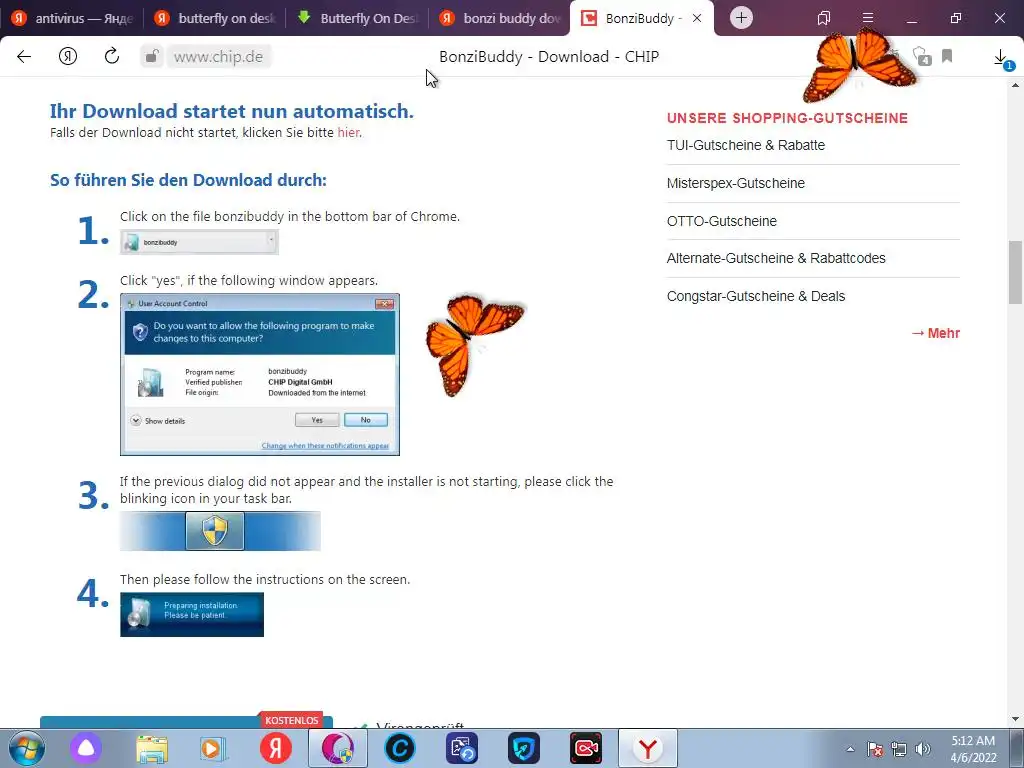Click the bonzibuddy download bar thumbnail
The image size is (1024, 768).
(199, 242)
